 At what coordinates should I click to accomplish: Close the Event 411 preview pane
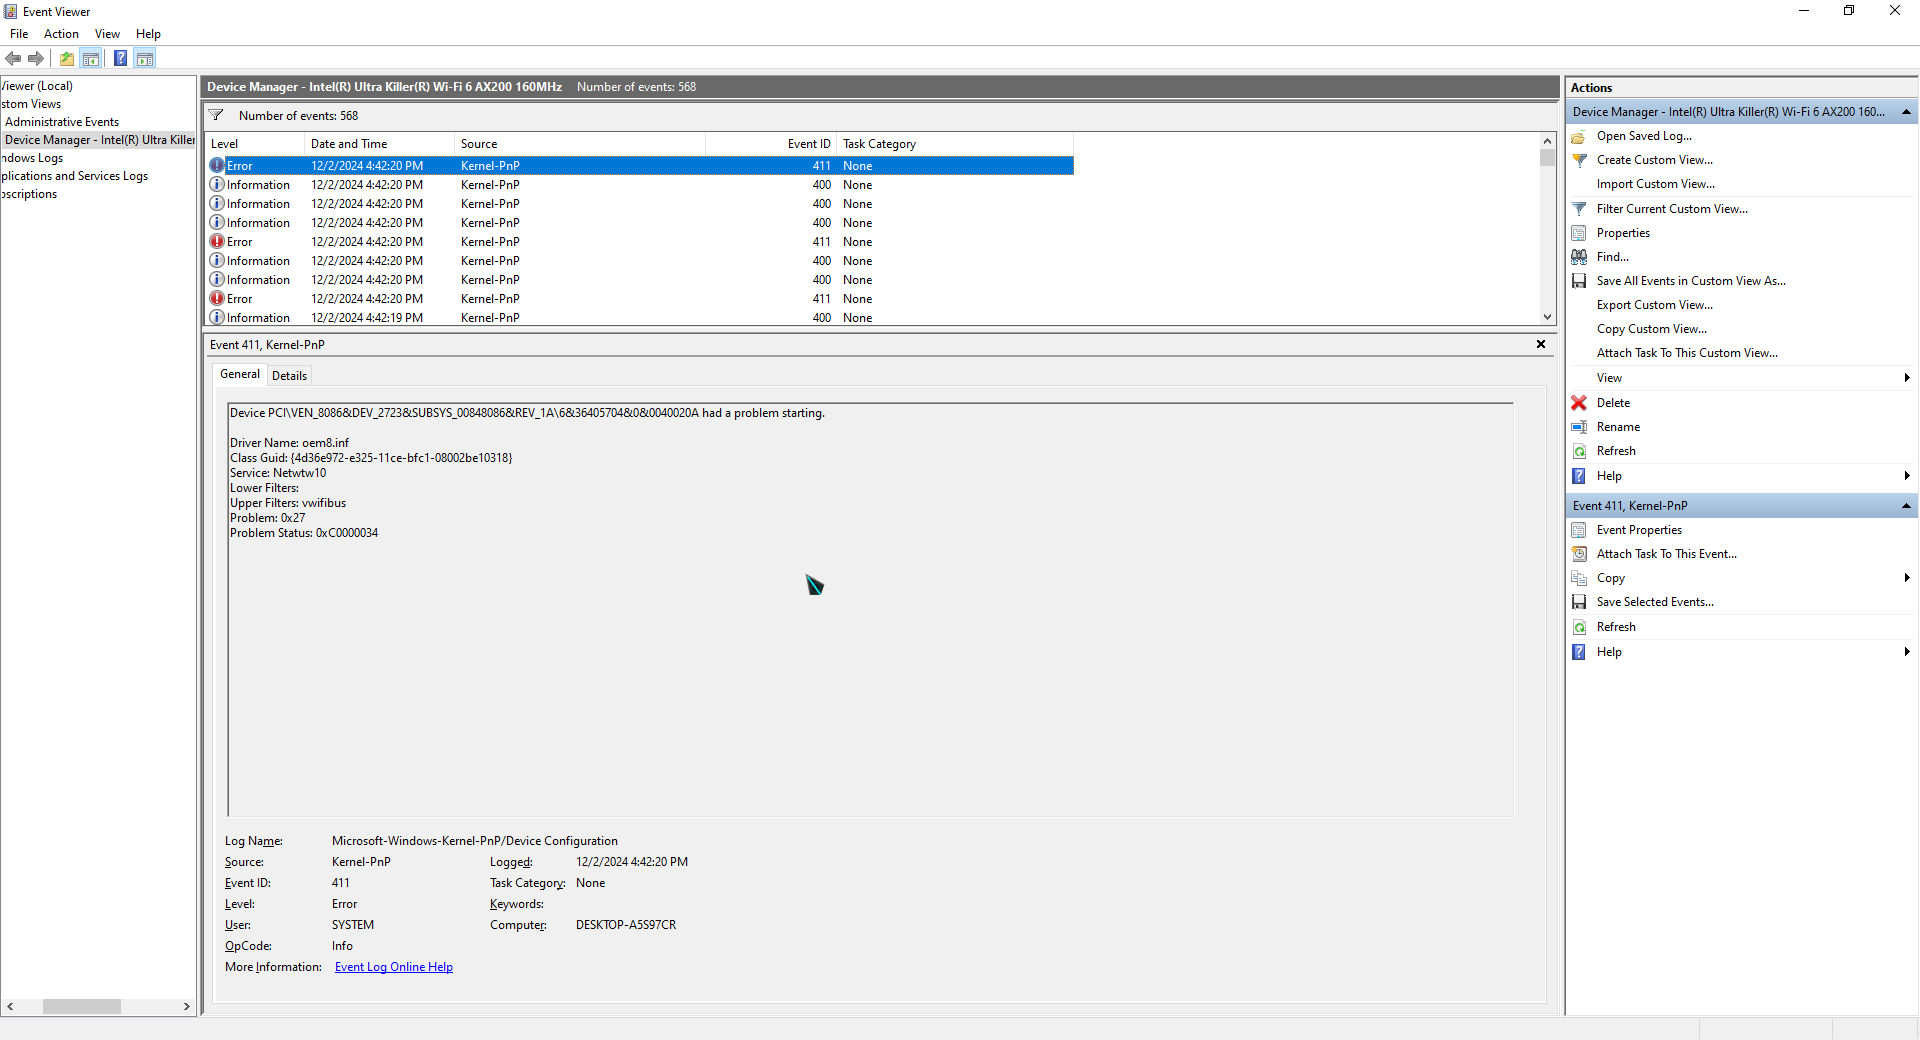(x=1541, y=344)
